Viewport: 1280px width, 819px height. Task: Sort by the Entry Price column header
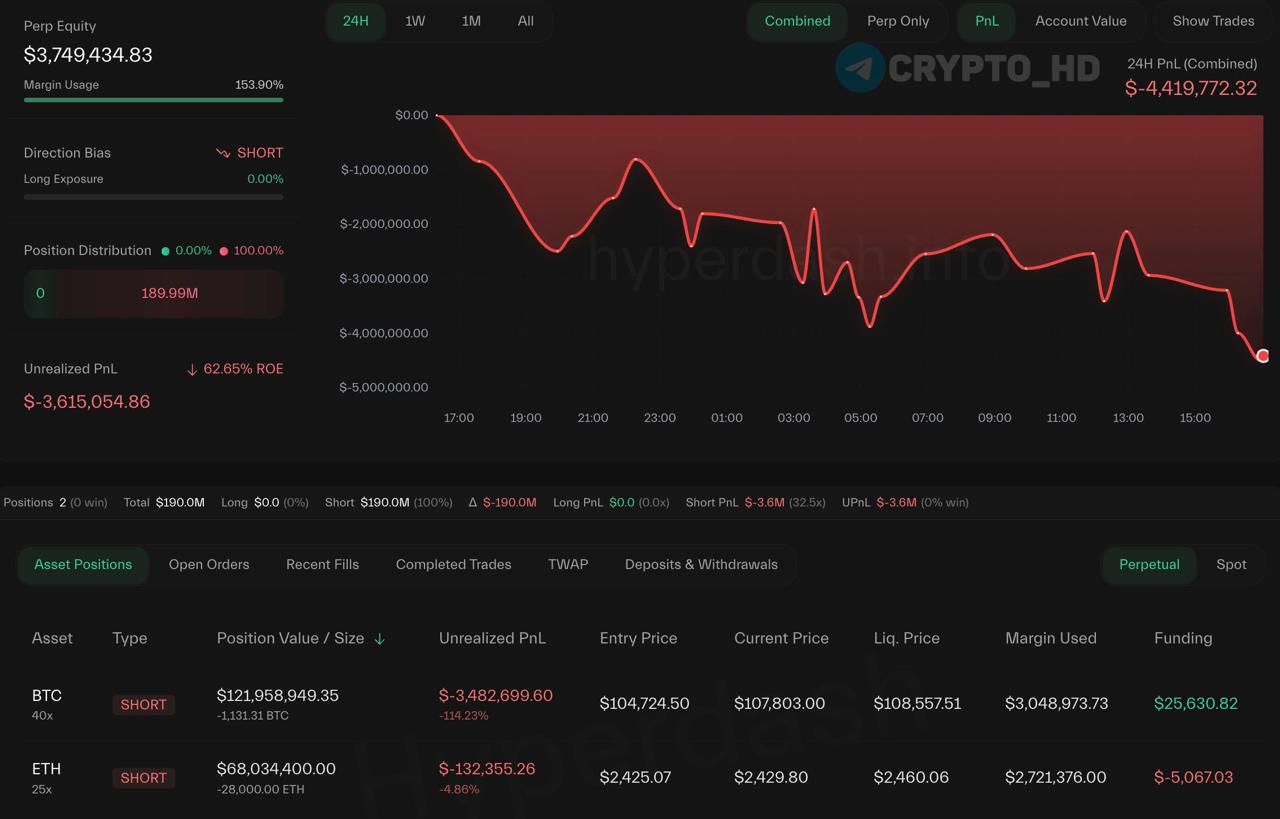point(638,638)
